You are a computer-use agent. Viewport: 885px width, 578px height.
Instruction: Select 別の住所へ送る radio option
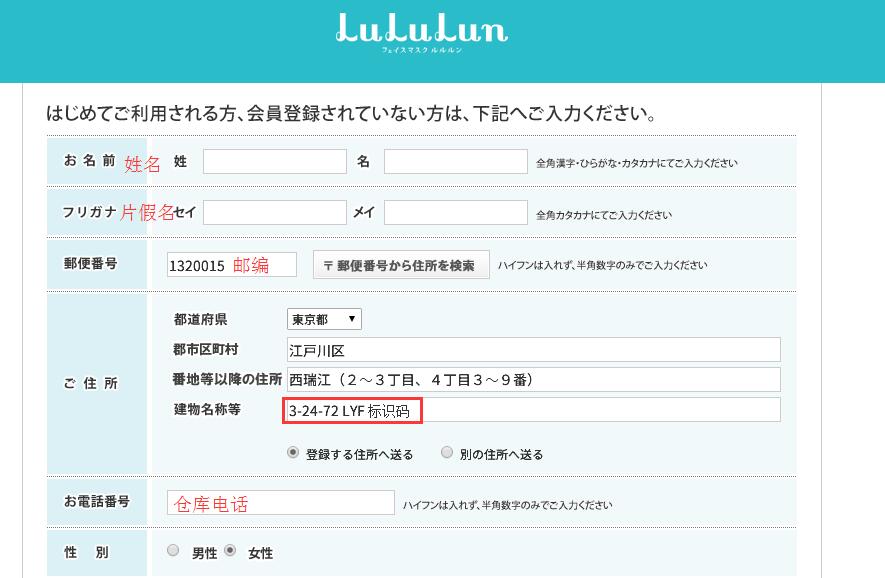(446, 453)
